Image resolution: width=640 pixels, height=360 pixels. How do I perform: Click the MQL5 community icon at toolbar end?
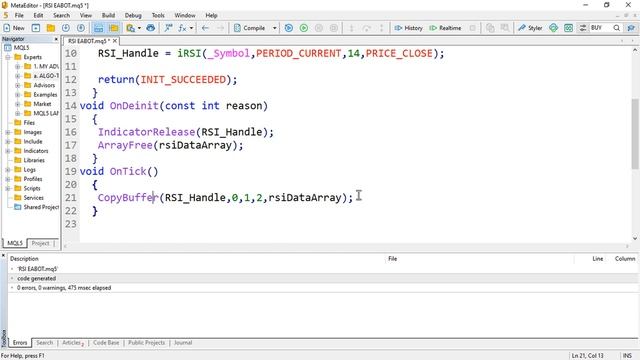pyautogui.click(x=631, y=28)
